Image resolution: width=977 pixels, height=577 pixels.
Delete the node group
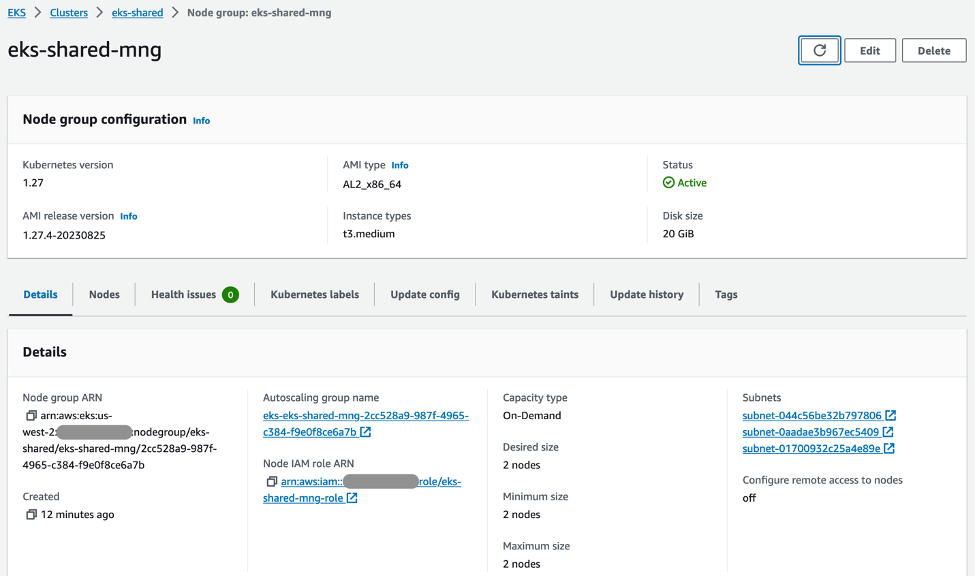[x=932, y=49]
